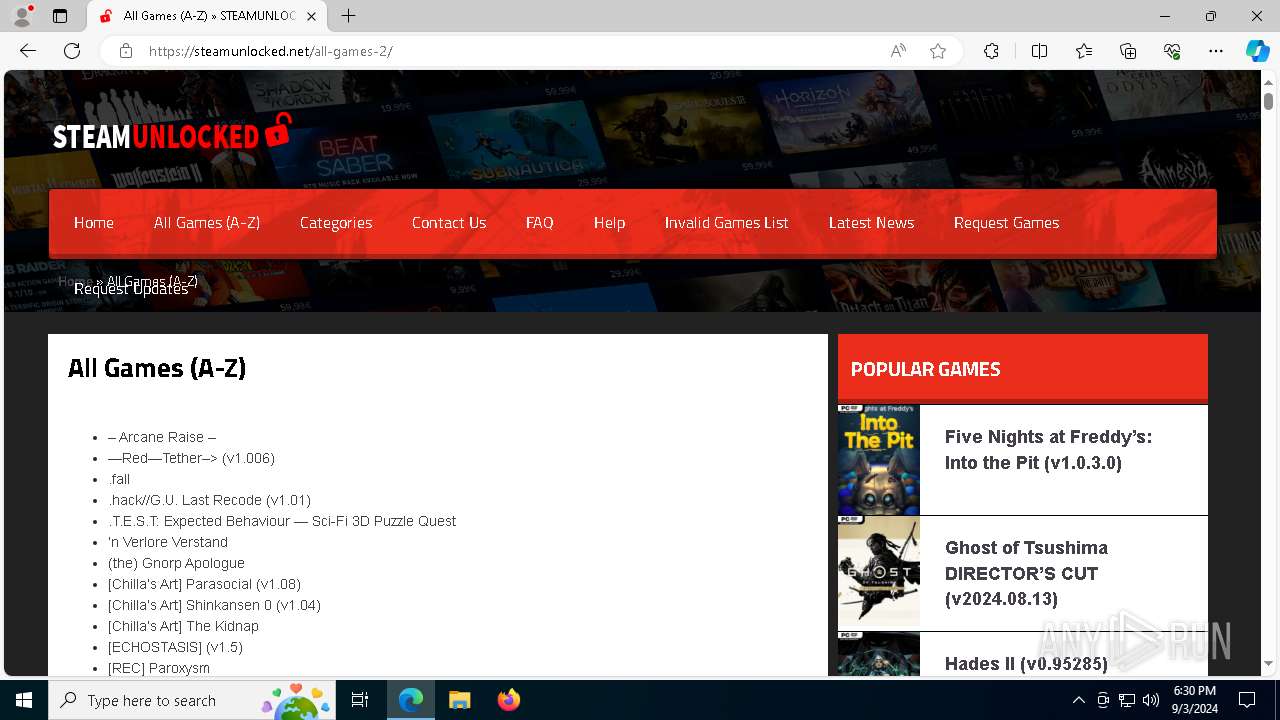The height and width of the screenshot is (720, 1280).
Task: Open "'n Verlore Verstand" link
Action: point(168,542)
